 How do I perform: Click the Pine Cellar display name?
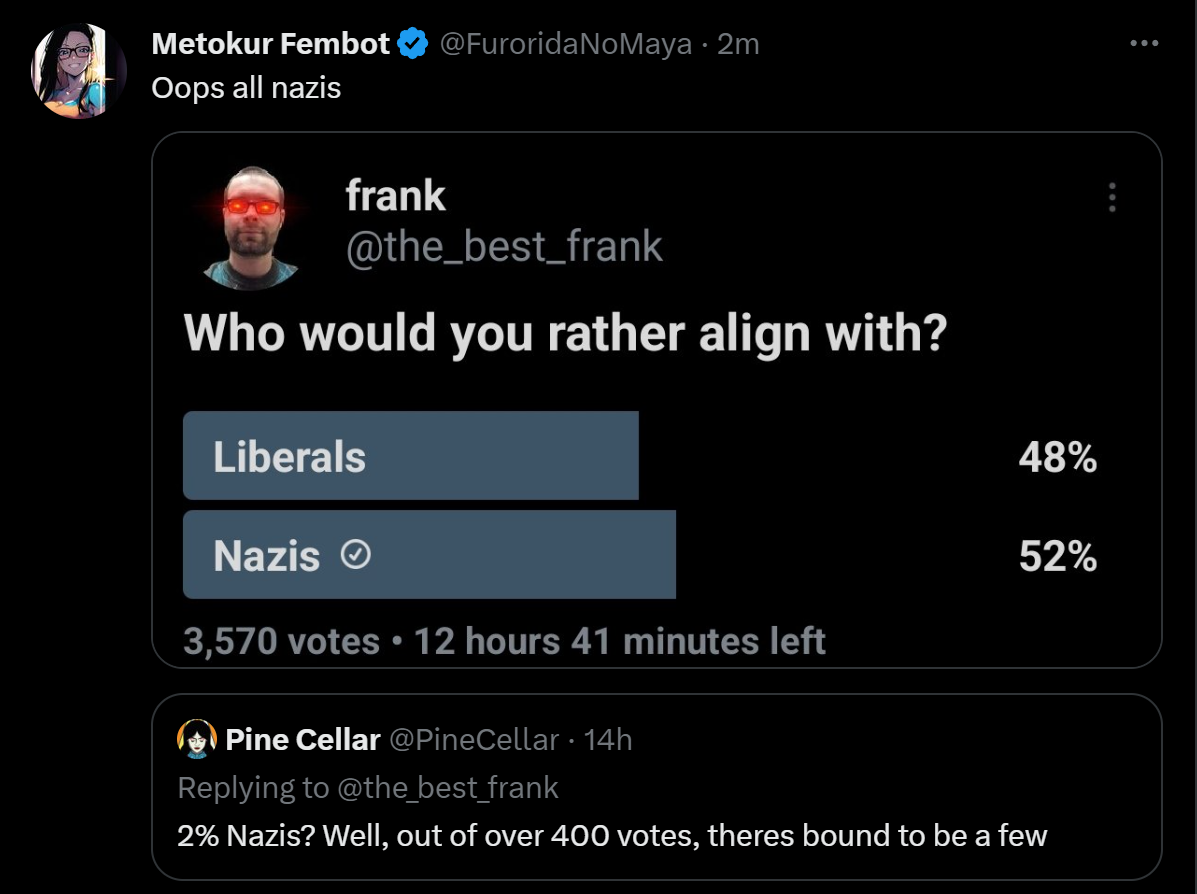(x=303, y=739)
